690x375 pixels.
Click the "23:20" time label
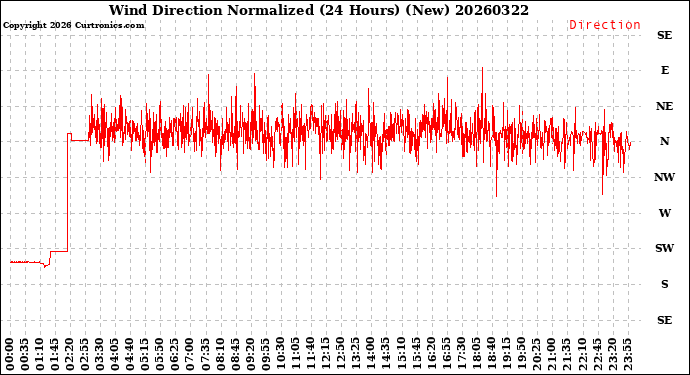coord(612,354)
